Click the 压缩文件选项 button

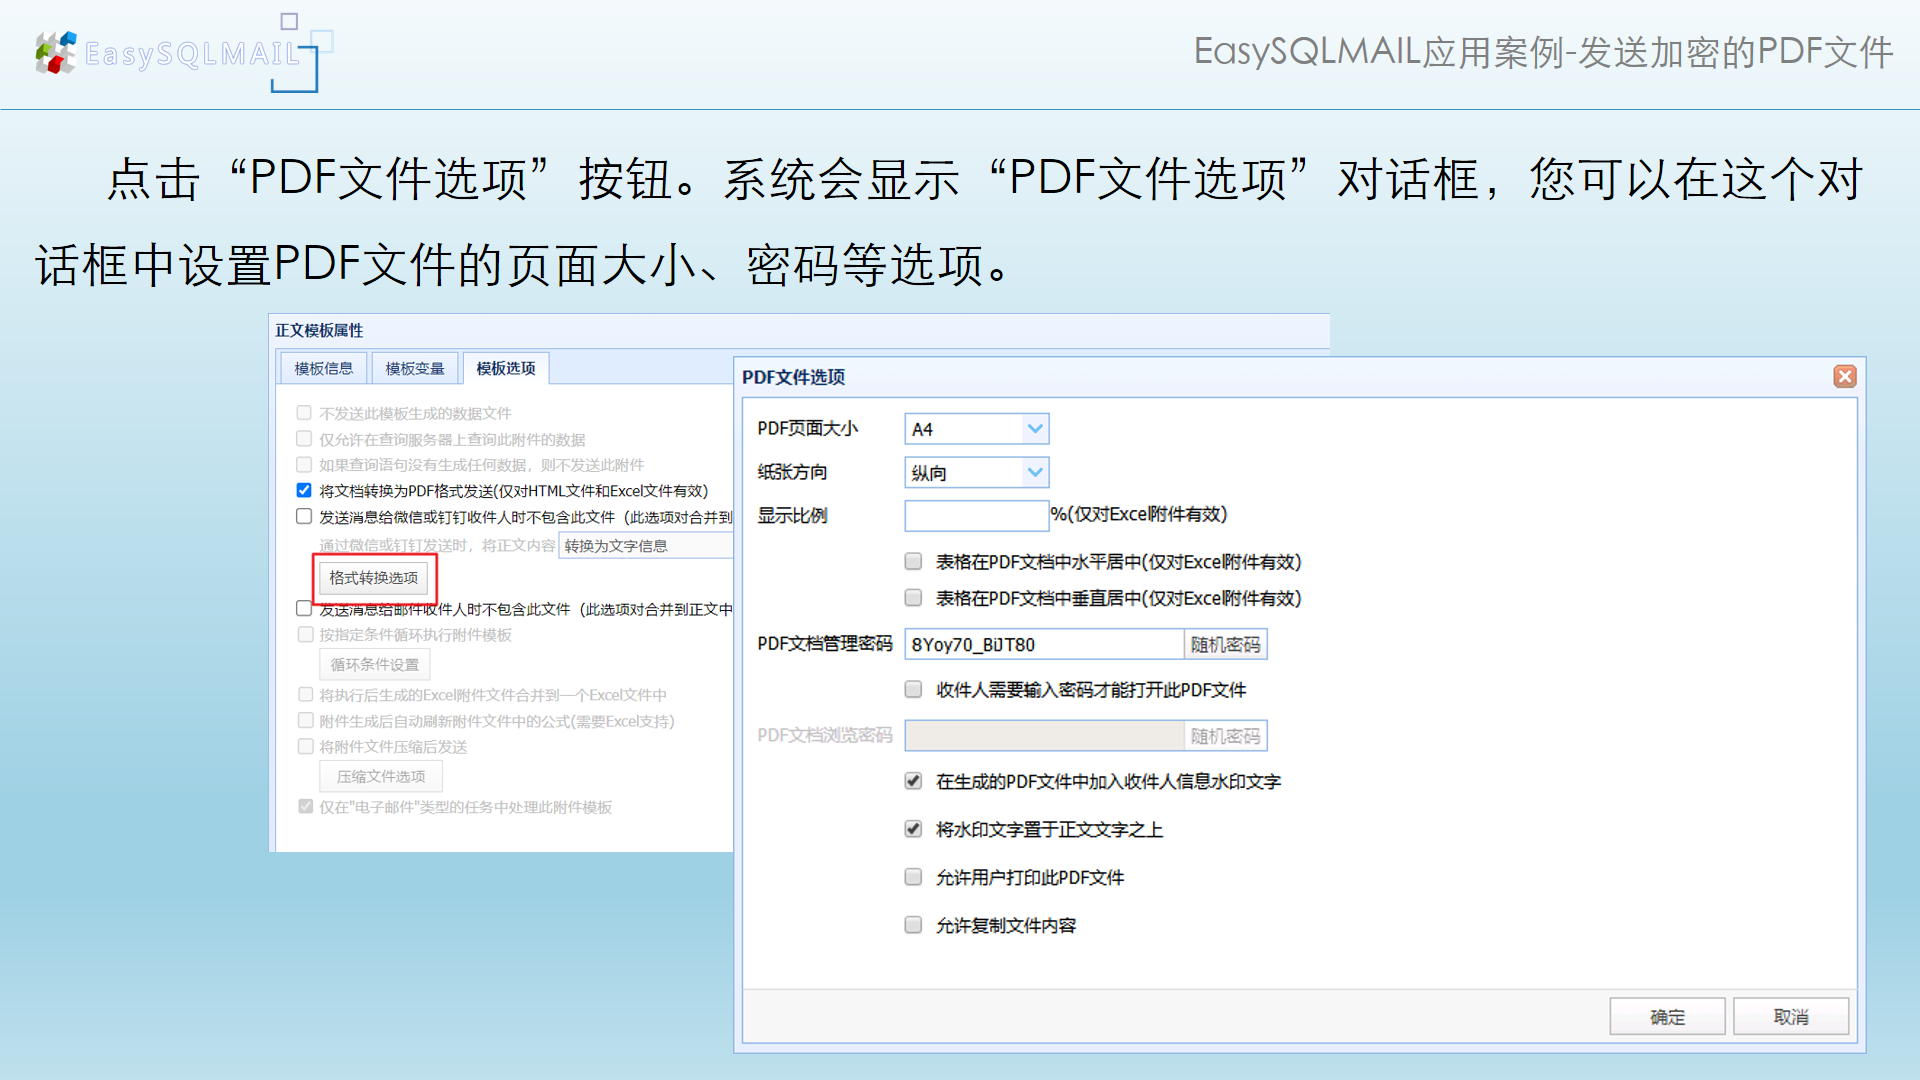381,776
